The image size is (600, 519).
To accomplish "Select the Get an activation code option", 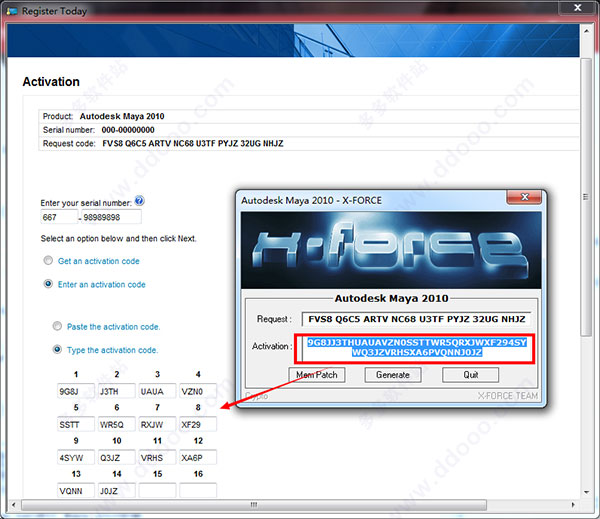I will pos(48,261).
